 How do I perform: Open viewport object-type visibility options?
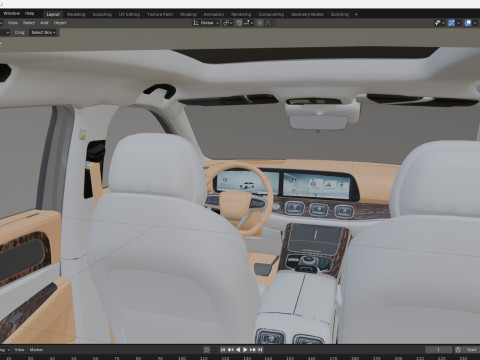click(440, 23)
